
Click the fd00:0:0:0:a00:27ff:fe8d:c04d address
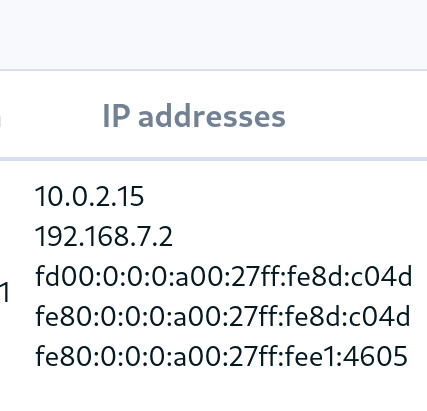tap(224, 276)
